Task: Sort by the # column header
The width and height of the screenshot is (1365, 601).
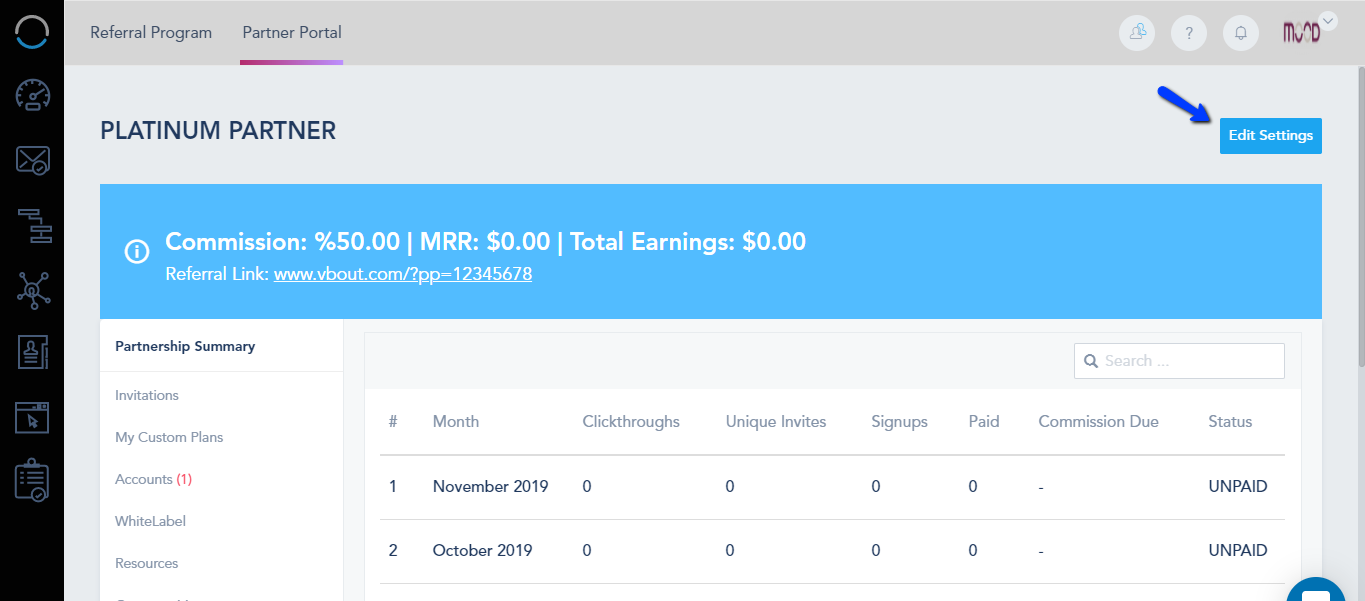Action: (x=393, y=421)
